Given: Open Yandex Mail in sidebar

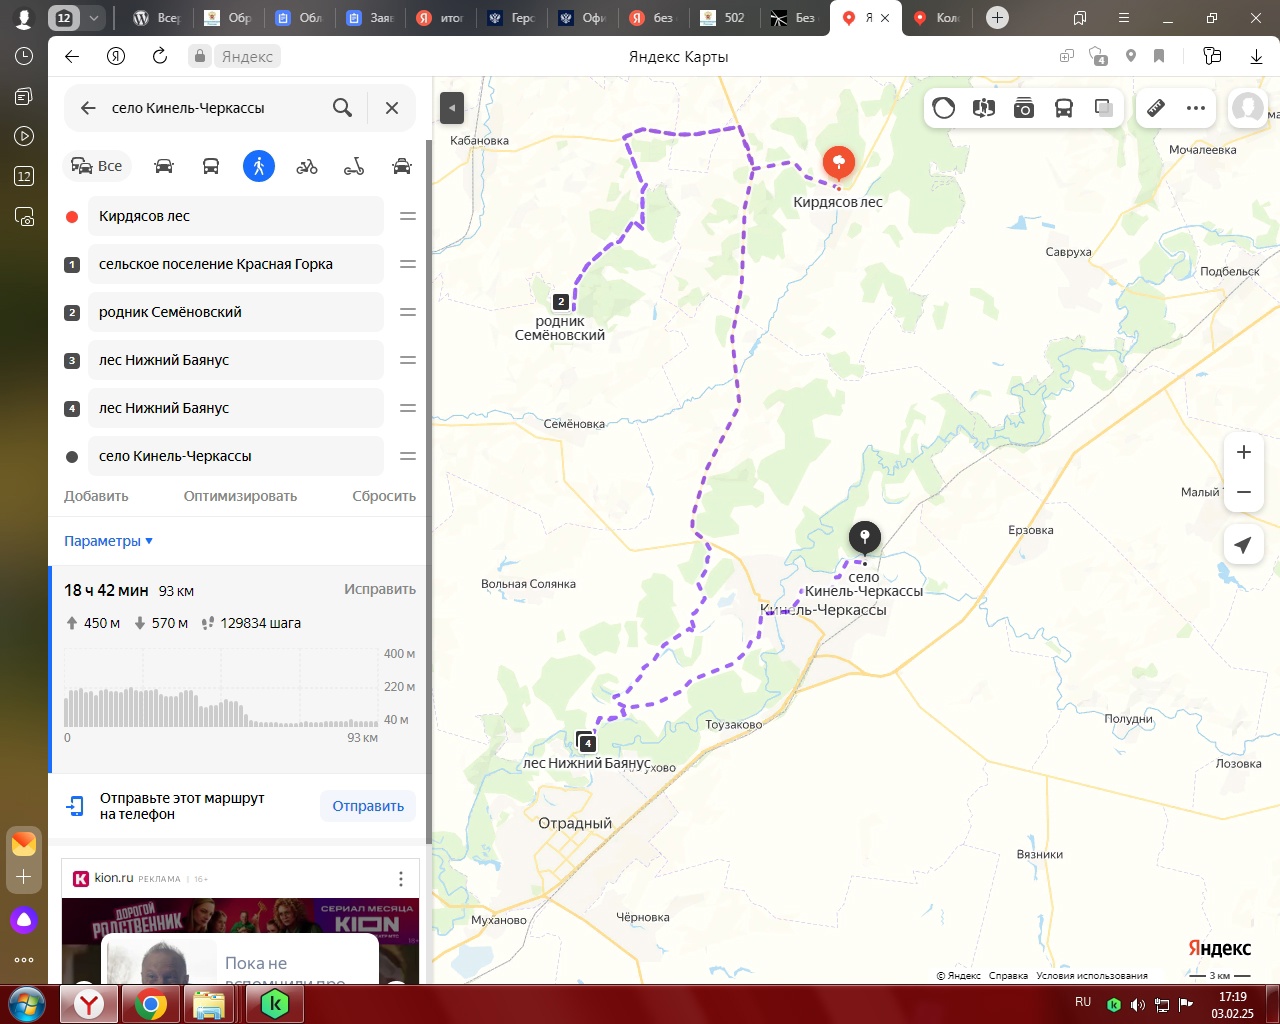Looking at the screenshot, I should coord(24,844).
